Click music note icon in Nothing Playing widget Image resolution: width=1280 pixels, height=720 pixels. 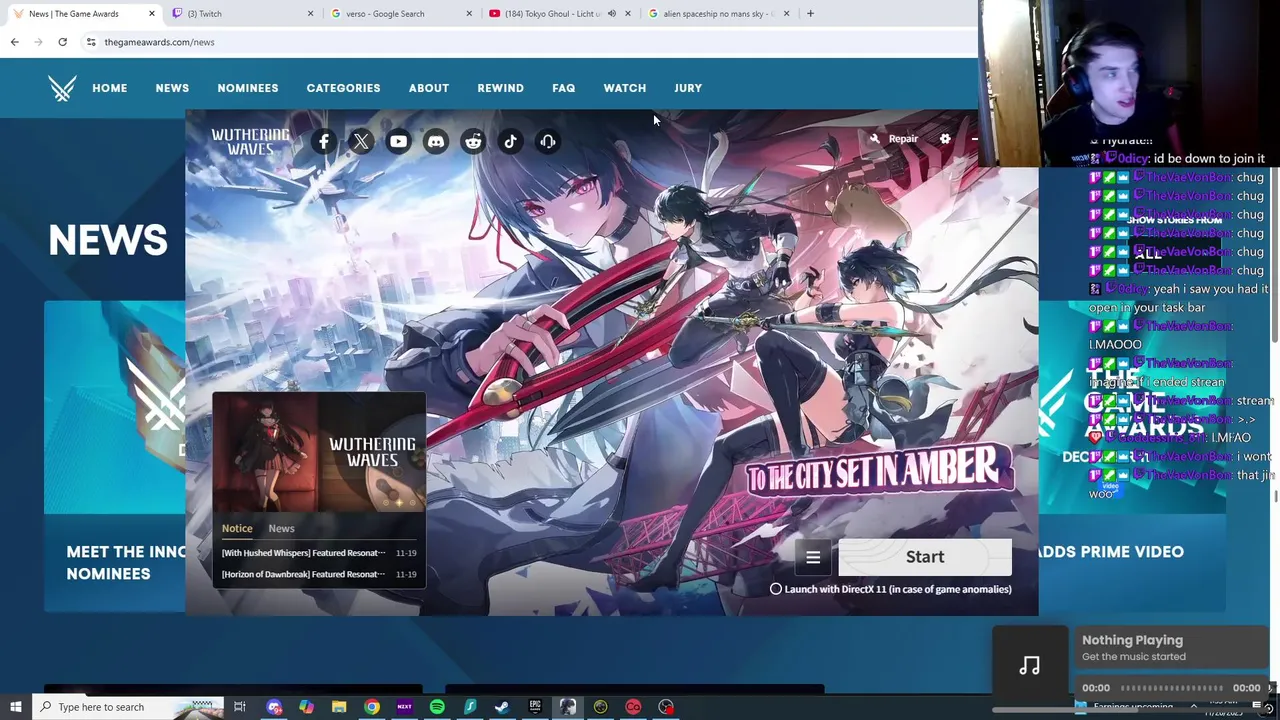coord(1030,666)
